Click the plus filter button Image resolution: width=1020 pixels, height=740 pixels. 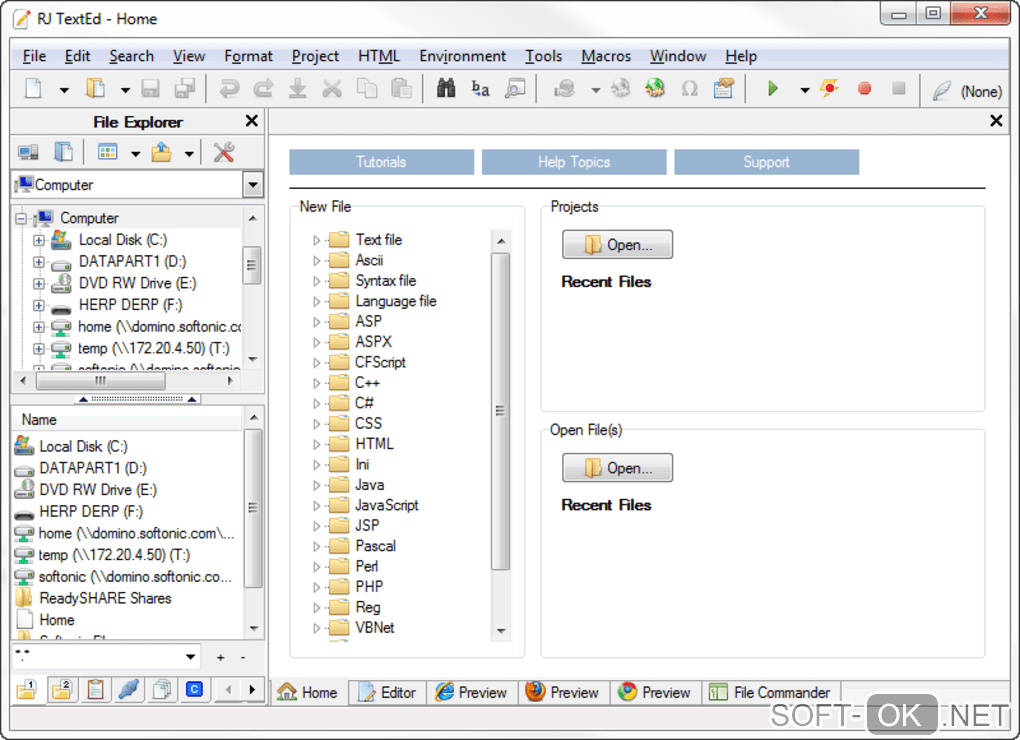(x=221, y=657)
